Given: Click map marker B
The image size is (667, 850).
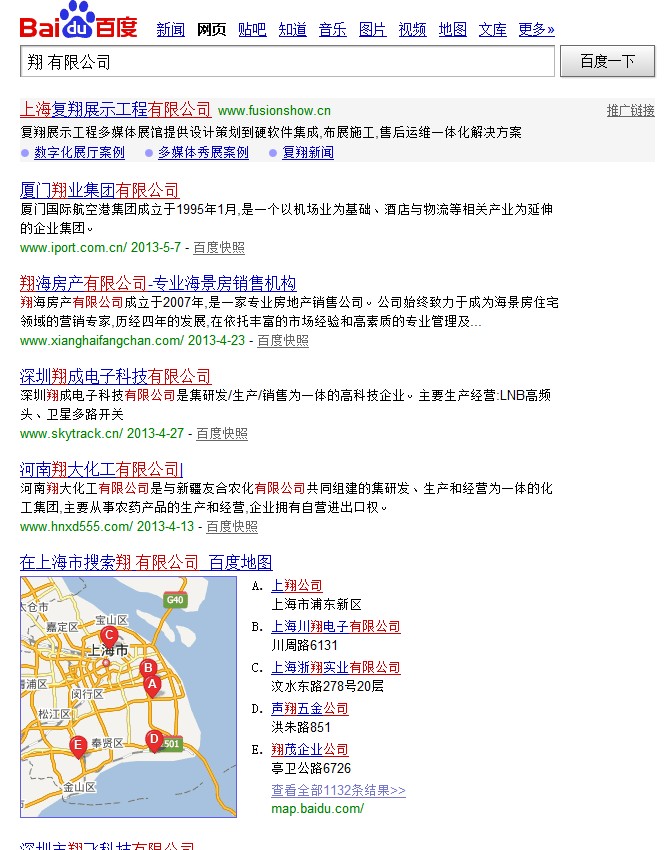Looking at the screenshot, I should pyautogui.click(x=148, y=669).
